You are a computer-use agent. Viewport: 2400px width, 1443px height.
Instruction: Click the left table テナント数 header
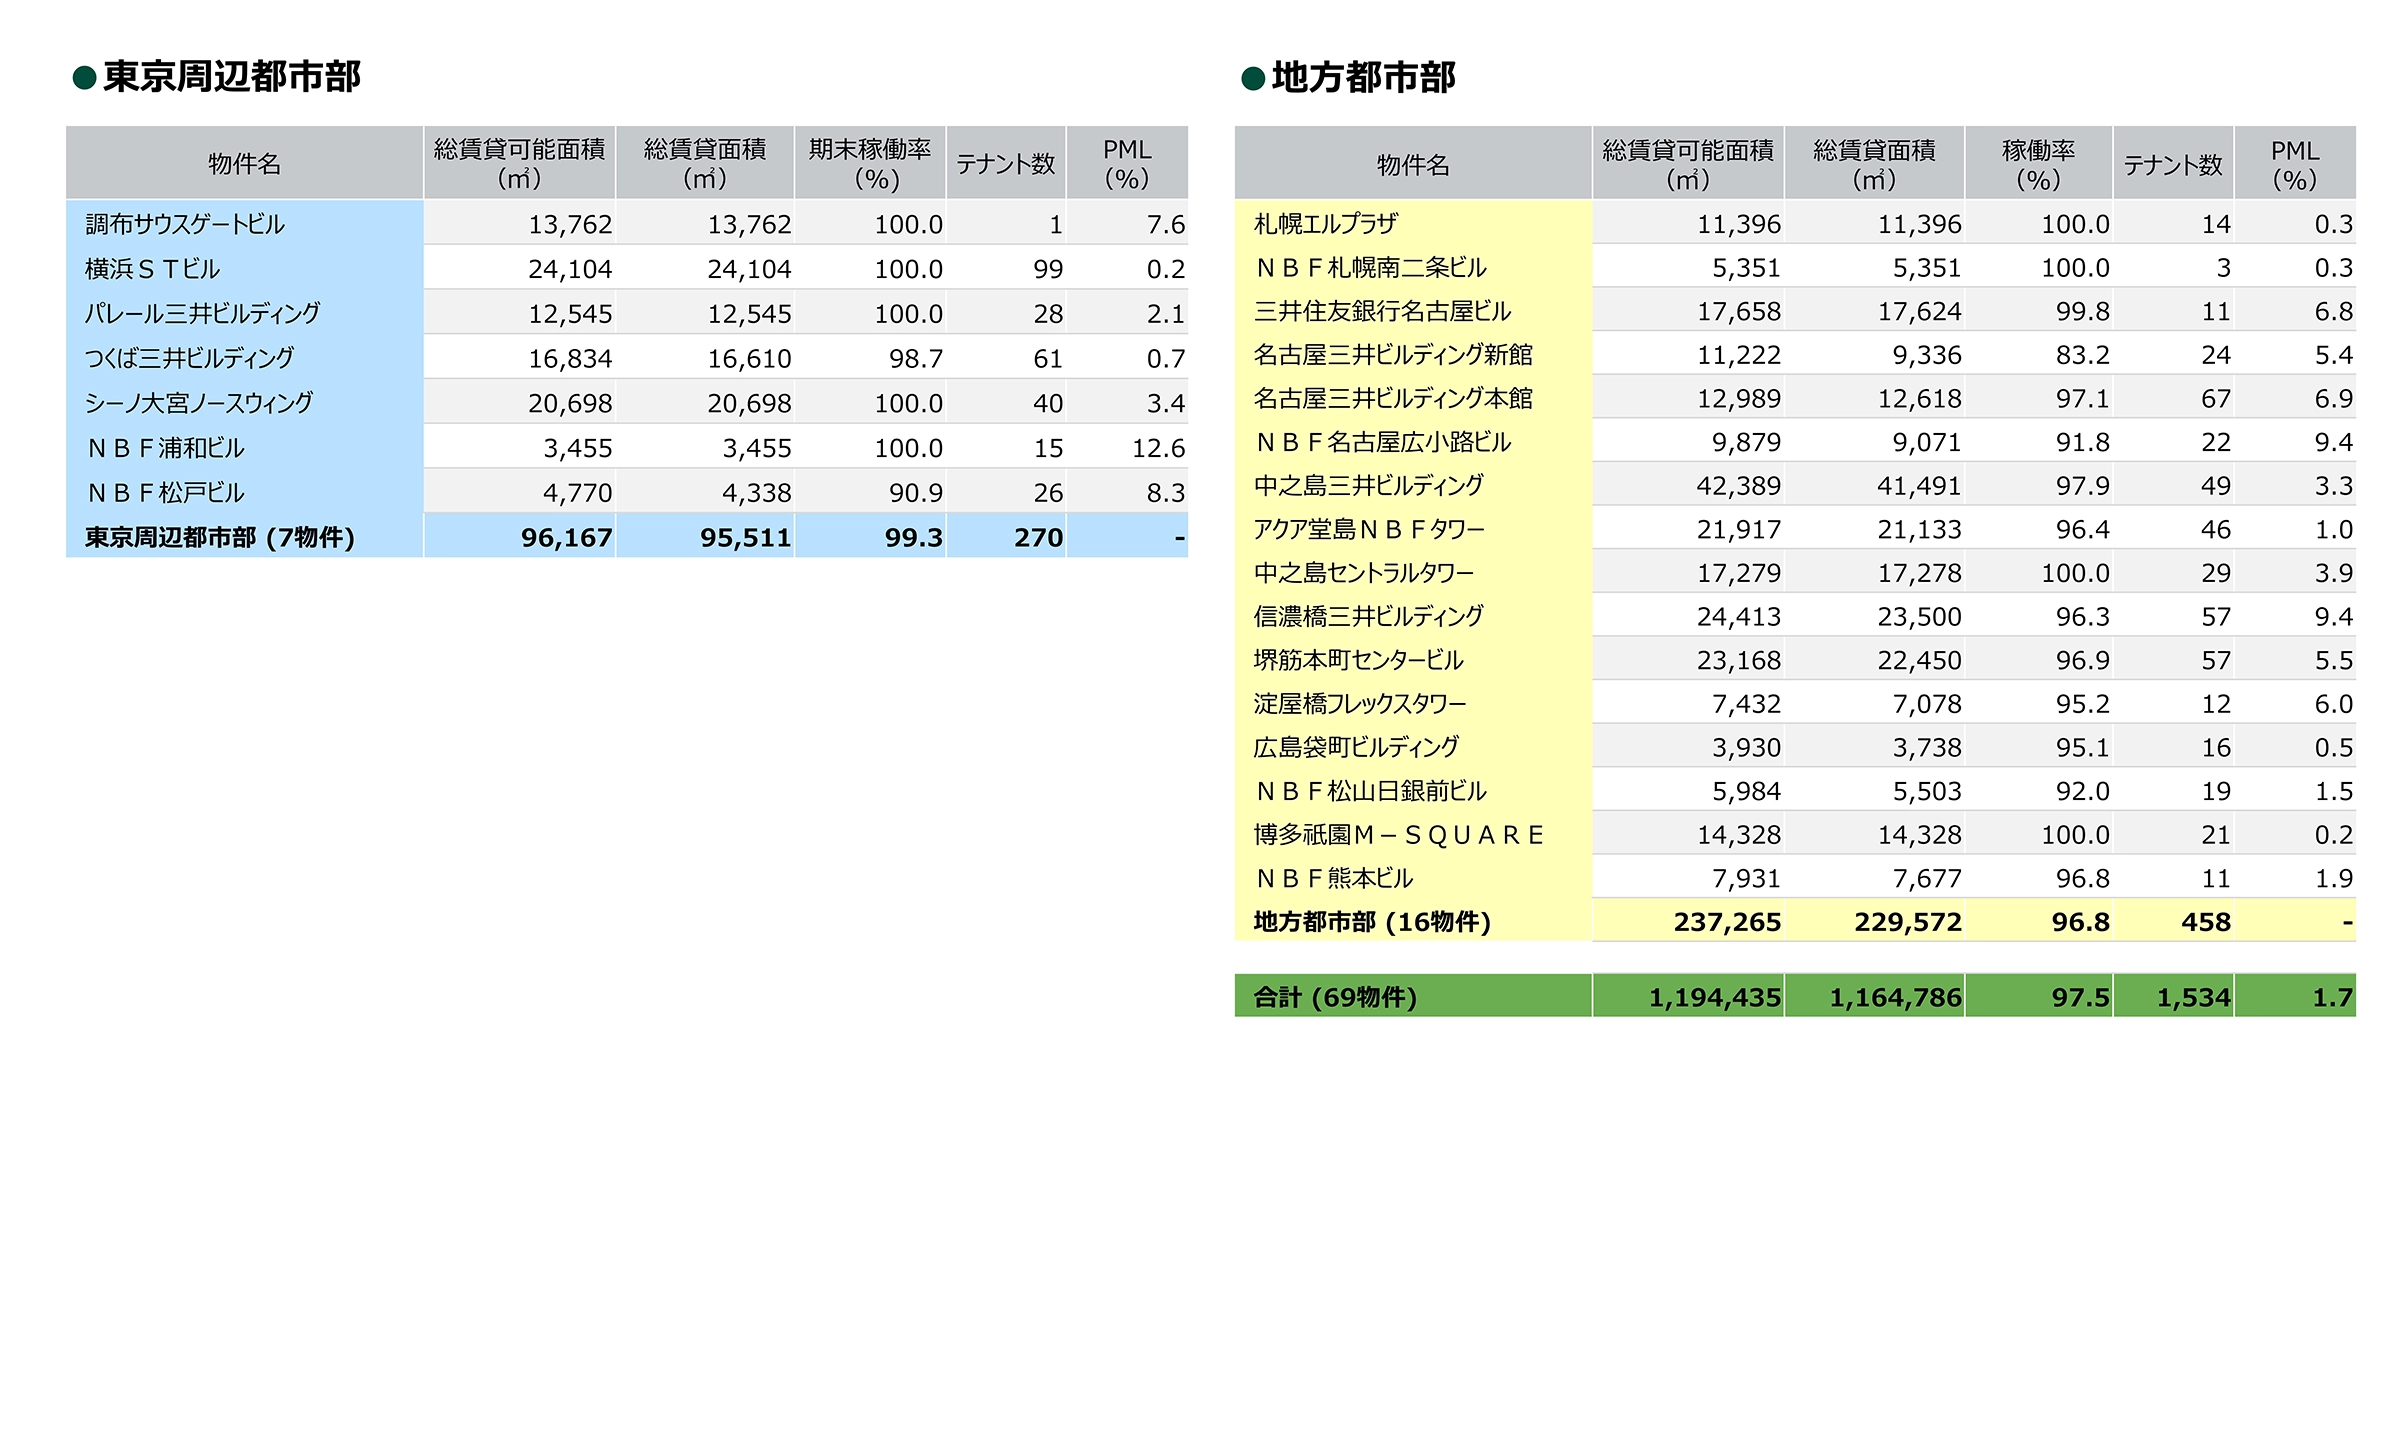1006,163
